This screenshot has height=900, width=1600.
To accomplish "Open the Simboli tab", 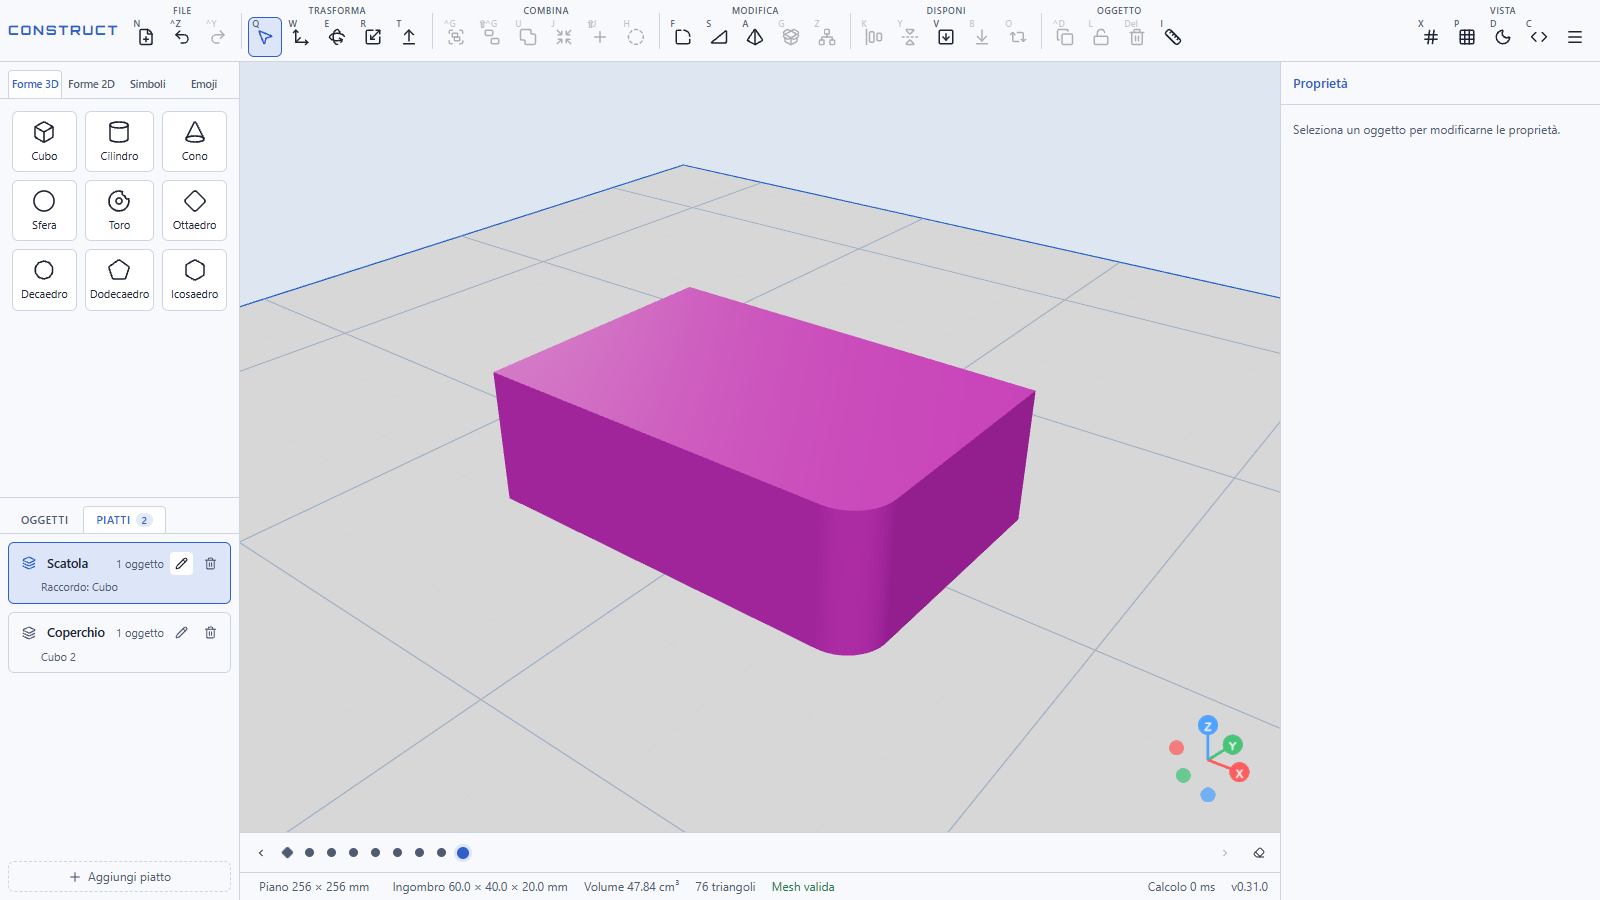I will [x=148, y=84].
